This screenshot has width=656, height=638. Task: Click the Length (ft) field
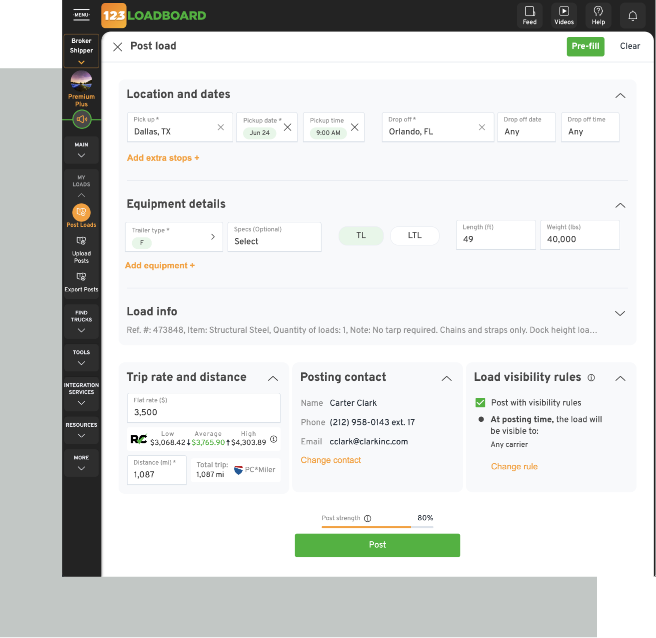pos(496,235)
